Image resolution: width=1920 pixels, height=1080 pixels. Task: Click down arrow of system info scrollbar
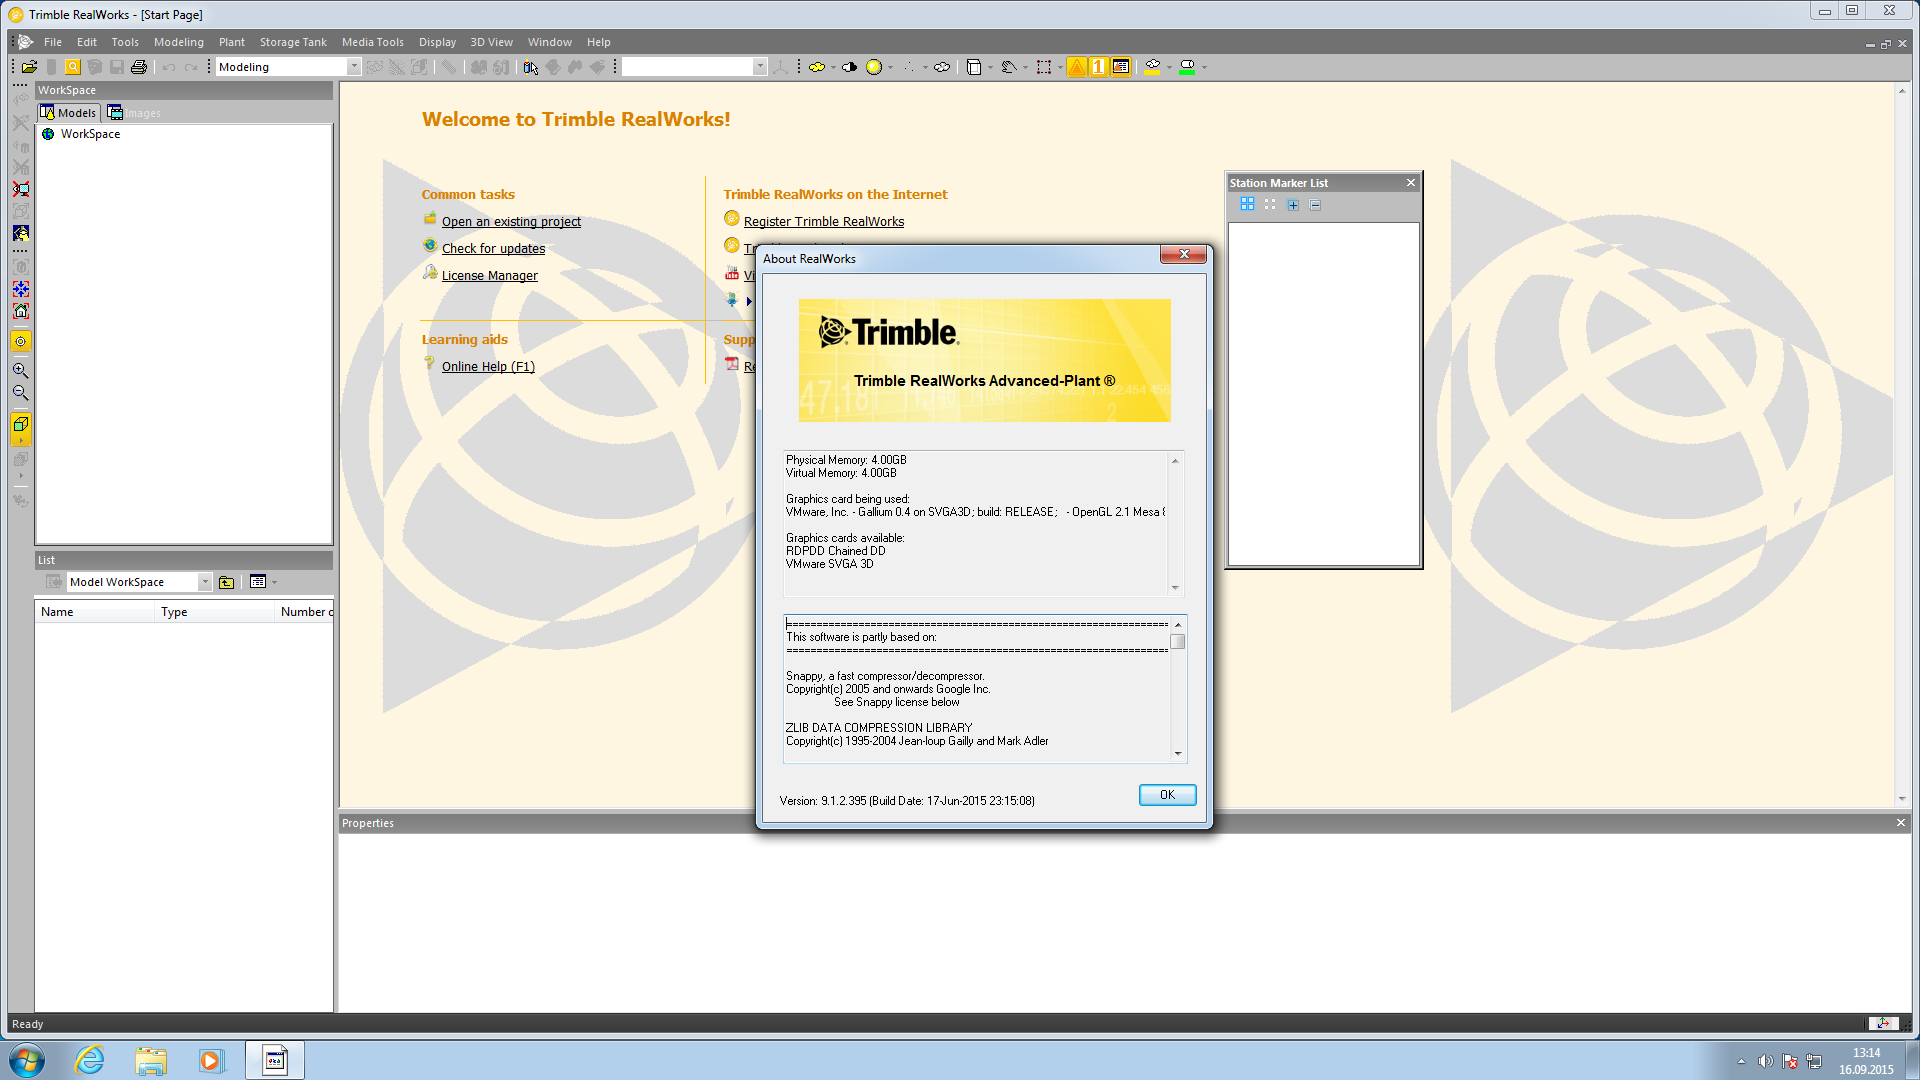pos(1176,588)
